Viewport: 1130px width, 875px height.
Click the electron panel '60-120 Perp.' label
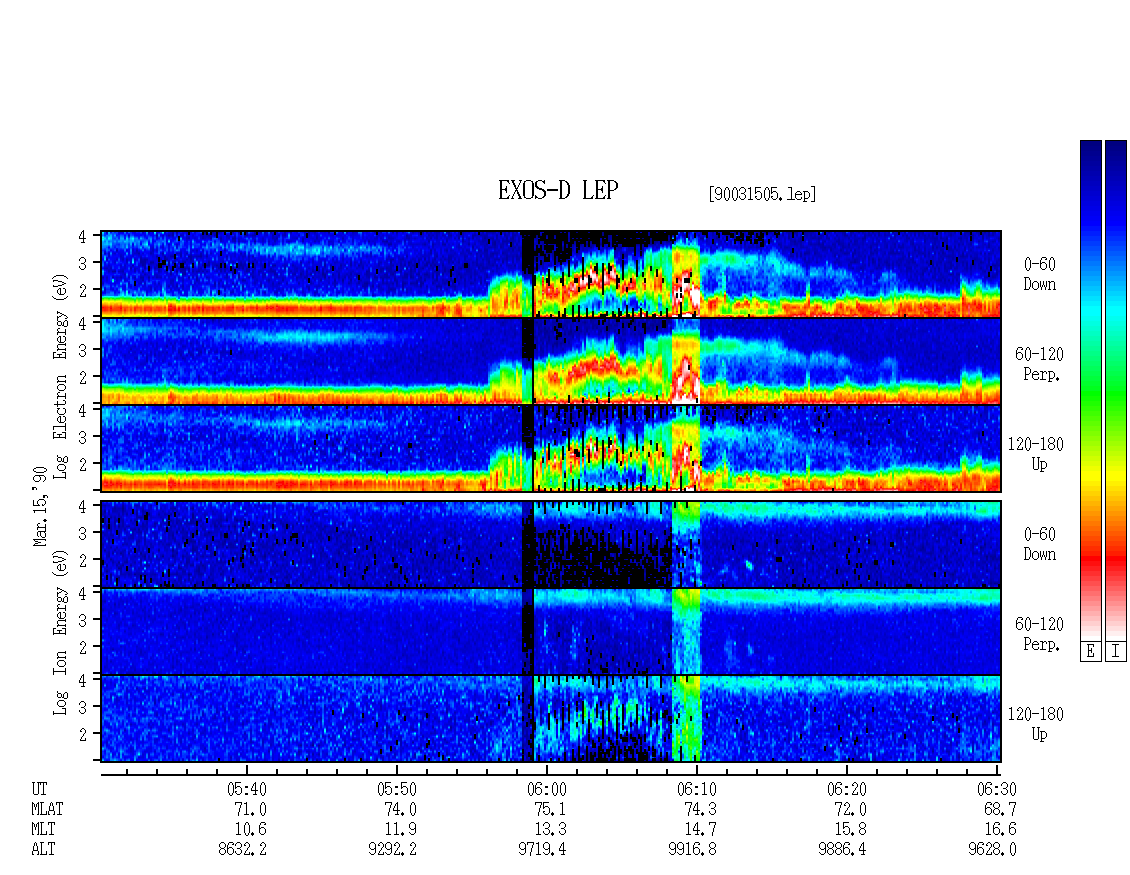click(1040, 364)
